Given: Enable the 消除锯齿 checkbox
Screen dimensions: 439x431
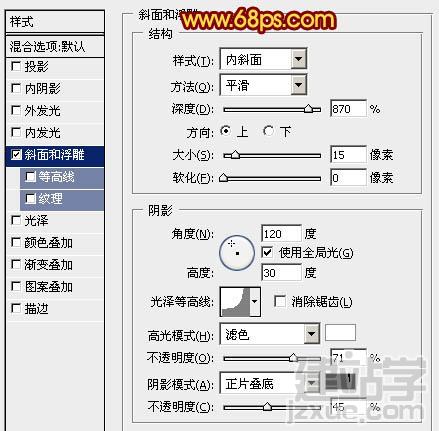Looking at the screenshot, I should point(279,301).
